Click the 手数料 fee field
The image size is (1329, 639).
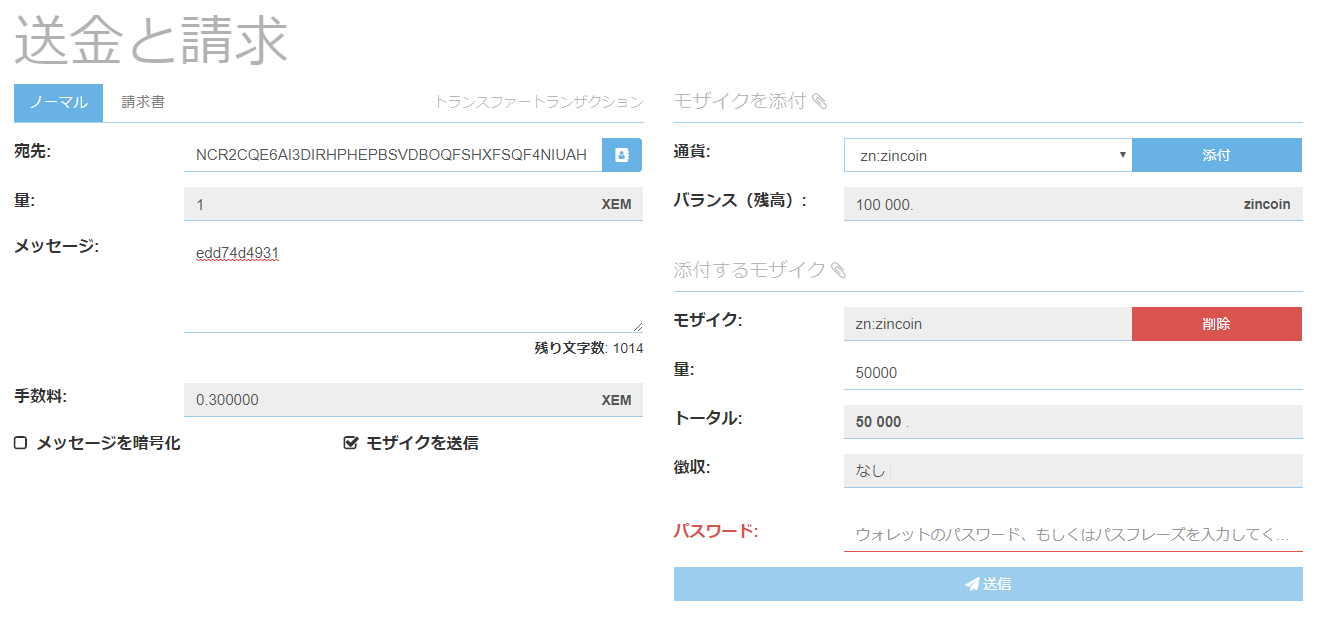pos(392,400)
